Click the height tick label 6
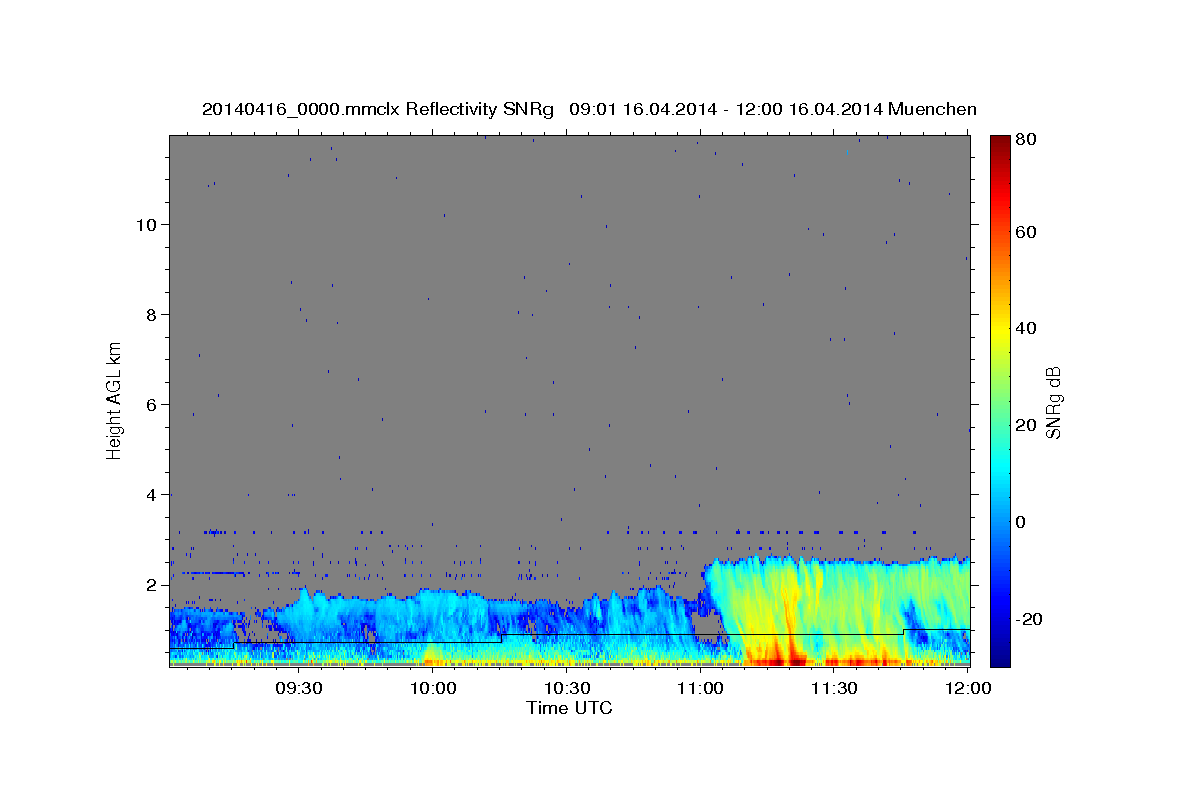 click(151, 405)
